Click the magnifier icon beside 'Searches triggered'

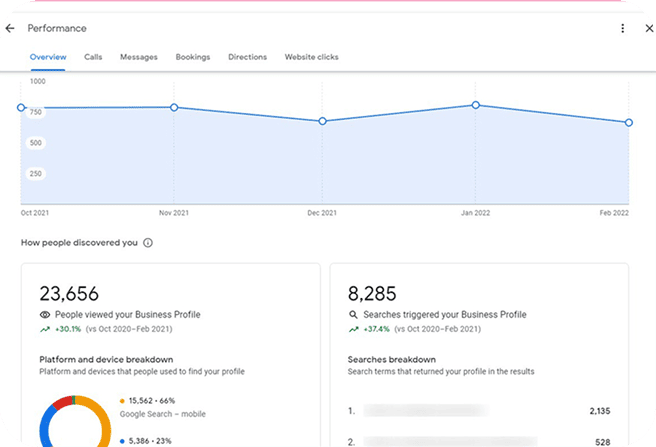353,315
